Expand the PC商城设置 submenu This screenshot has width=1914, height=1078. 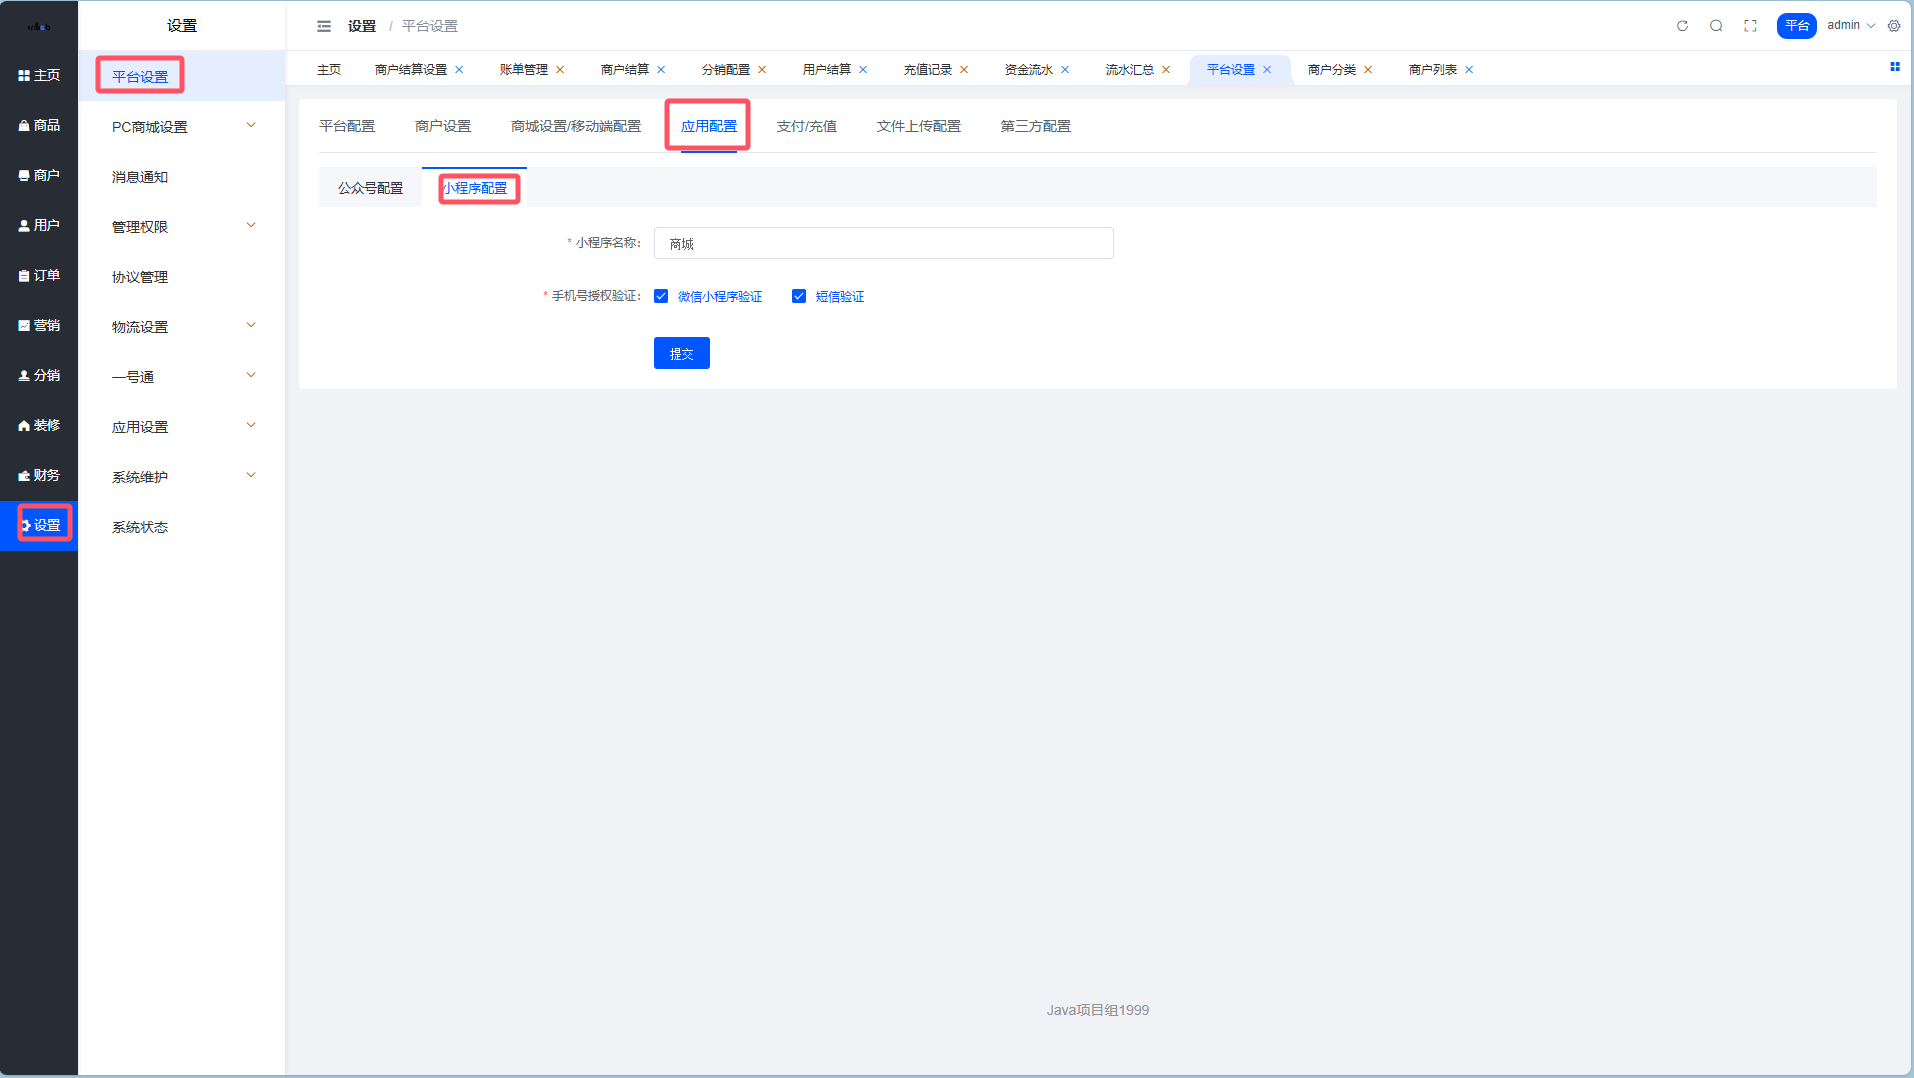point(181,127)
